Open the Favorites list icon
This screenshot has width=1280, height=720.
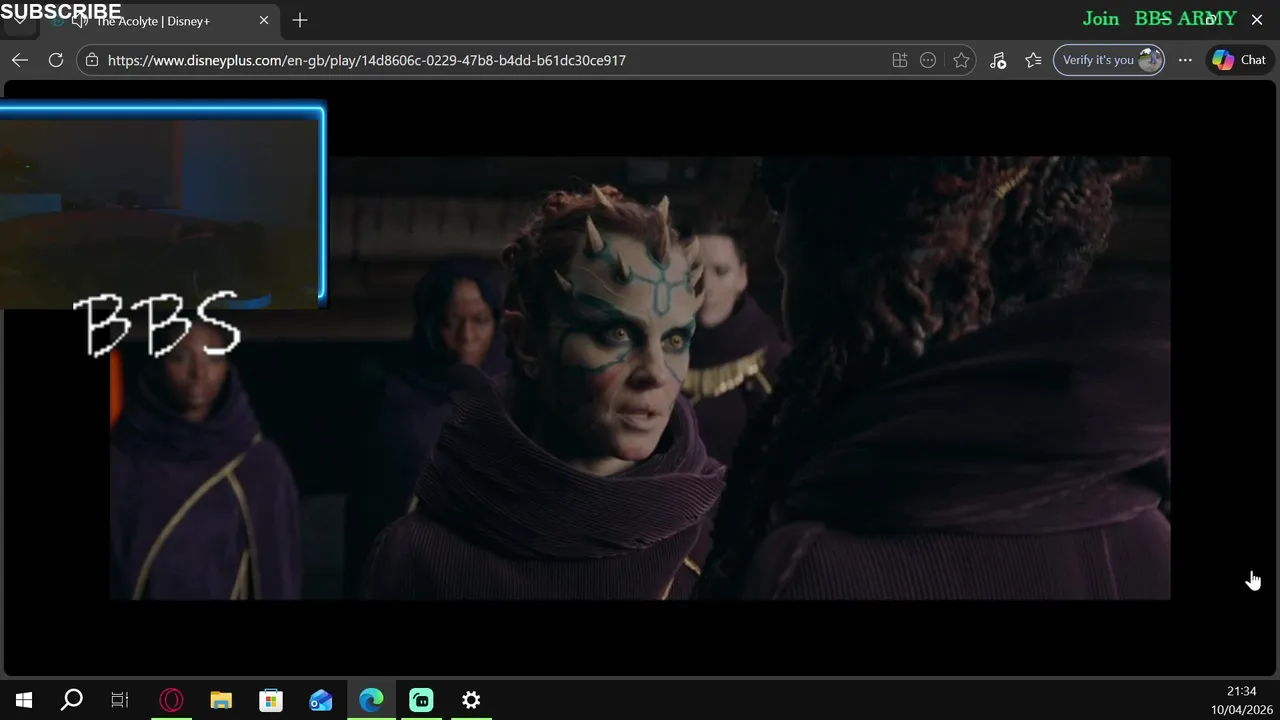tap(1033, 60)
